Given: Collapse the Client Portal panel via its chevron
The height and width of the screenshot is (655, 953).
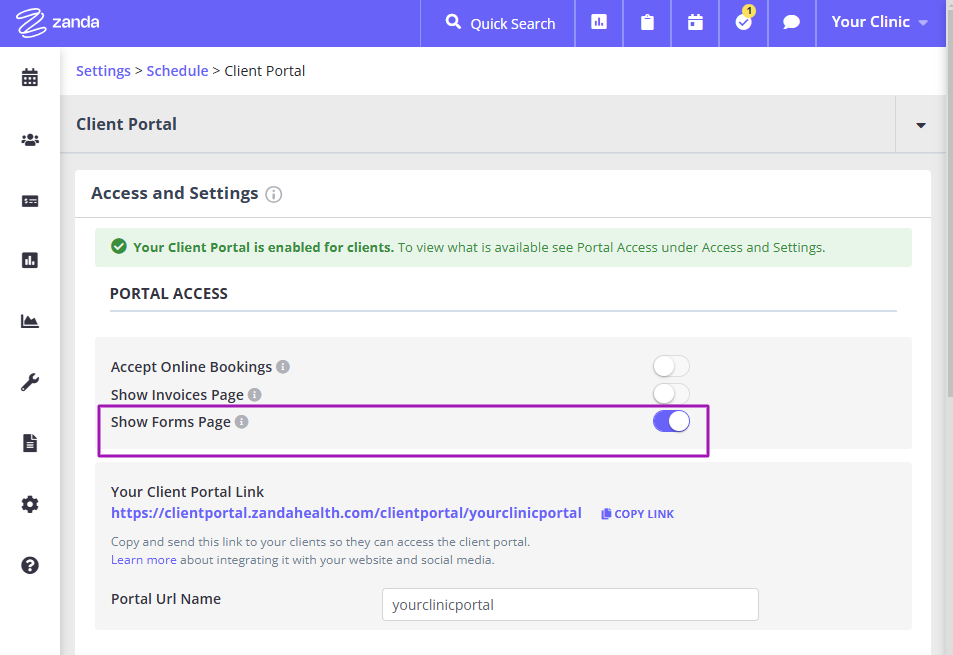Looking at the screenshot, I should point(920,123).
